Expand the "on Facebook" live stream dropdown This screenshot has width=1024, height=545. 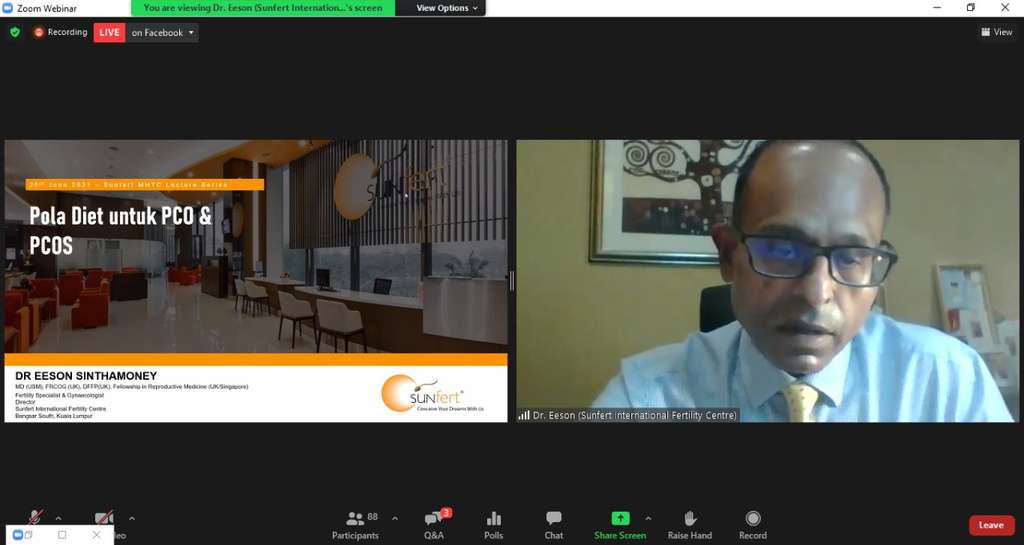point(163,33)
